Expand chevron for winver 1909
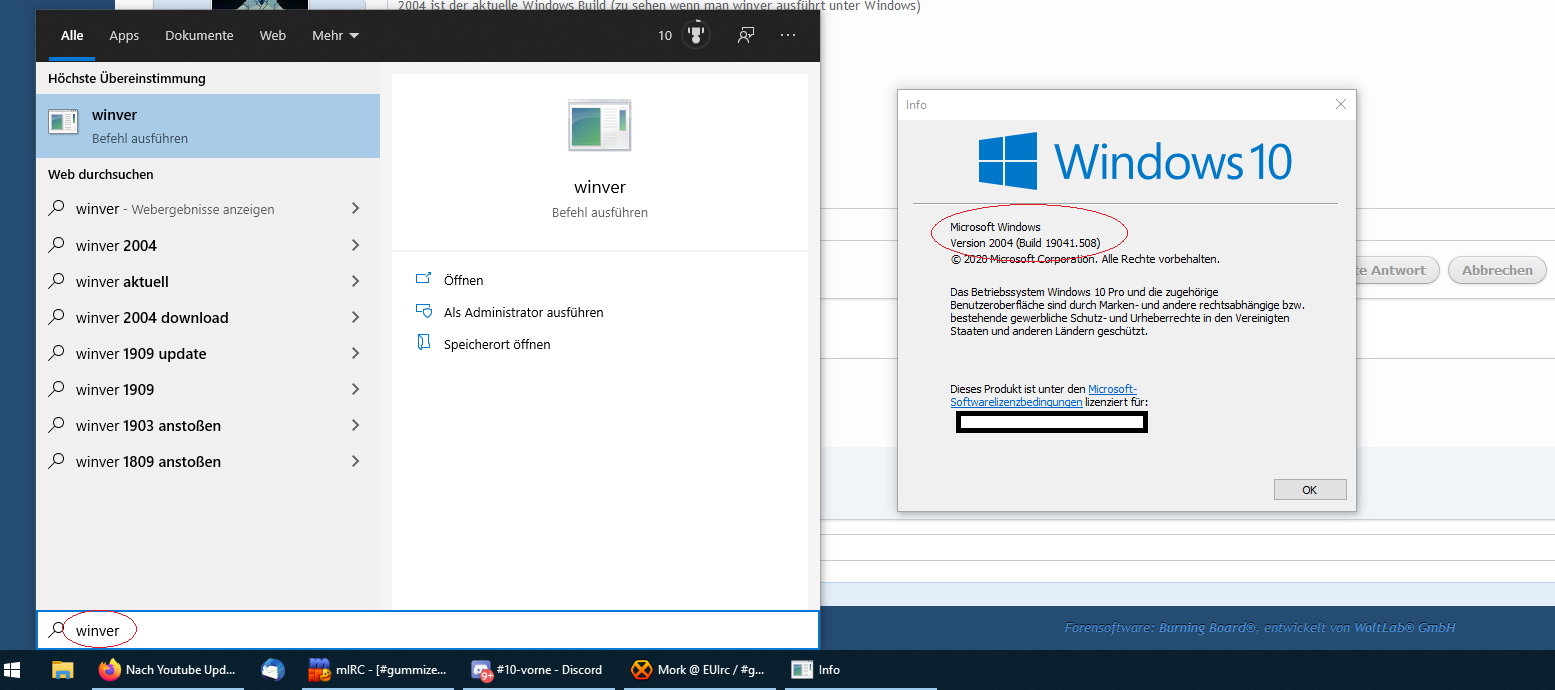Image resolution: width=1555 pixels, height=690 pixels. tap(355, 389)
